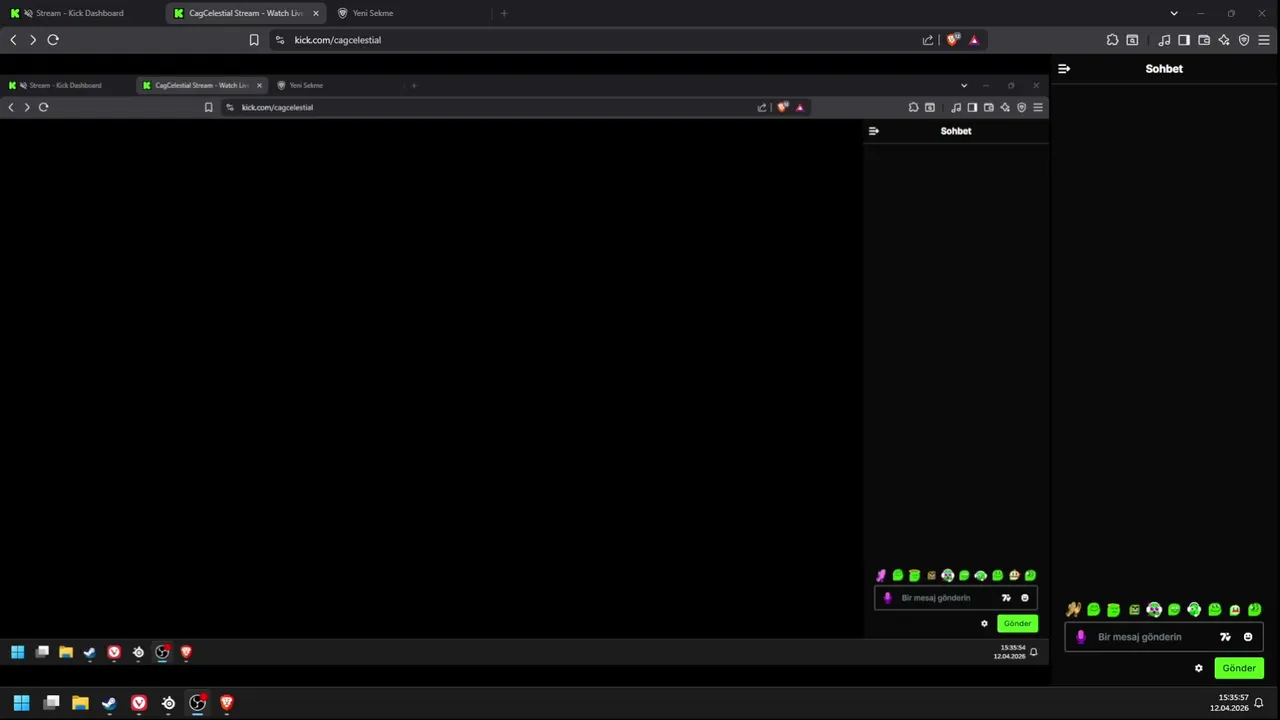Open the emoji picker smiley icon
This screenshot has height=720, width=1280.
pos(1248,637)
